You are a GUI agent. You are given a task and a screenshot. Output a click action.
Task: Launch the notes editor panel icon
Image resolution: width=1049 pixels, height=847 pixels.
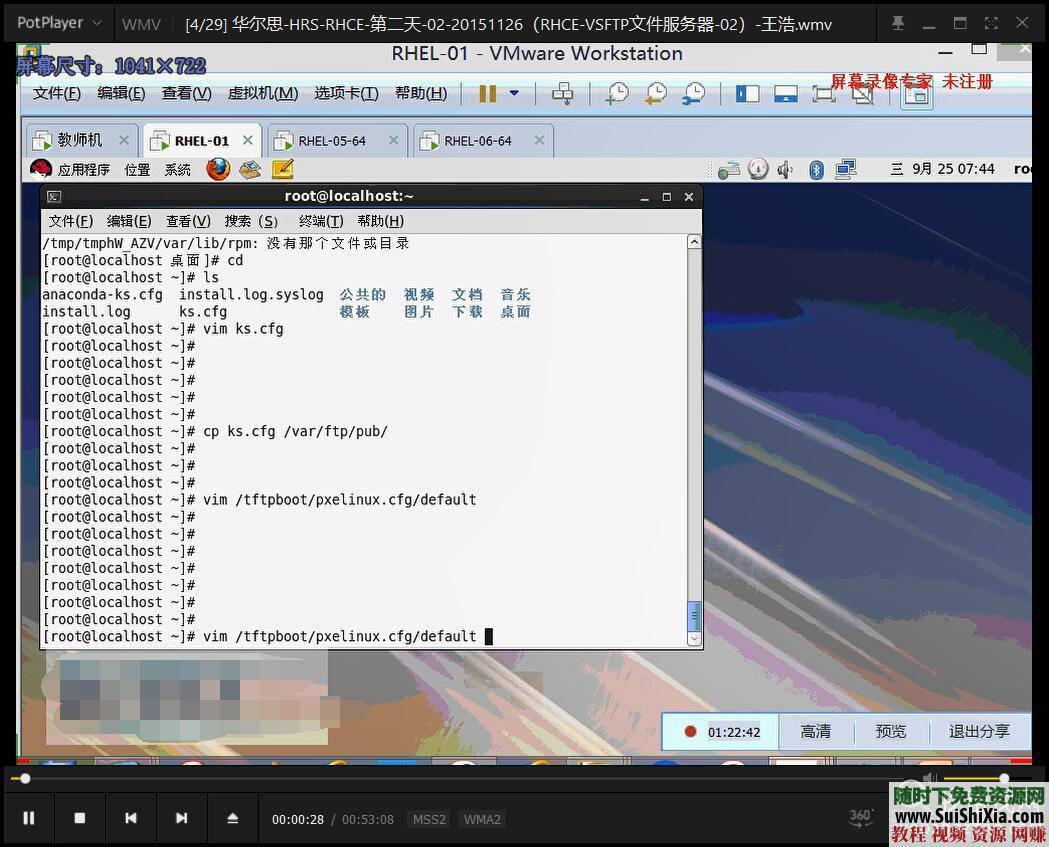(283, 169)
